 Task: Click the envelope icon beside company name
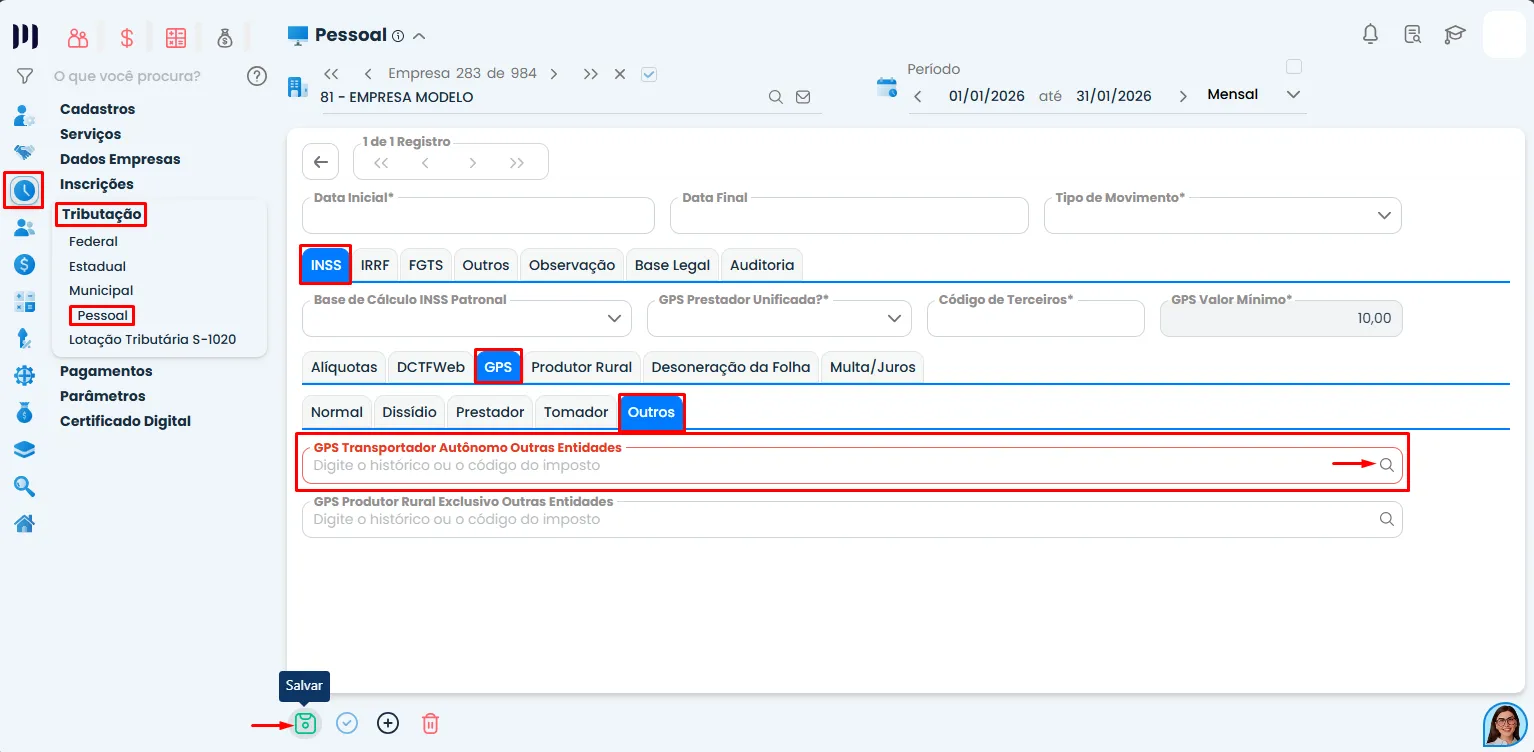tap(803, 97)
